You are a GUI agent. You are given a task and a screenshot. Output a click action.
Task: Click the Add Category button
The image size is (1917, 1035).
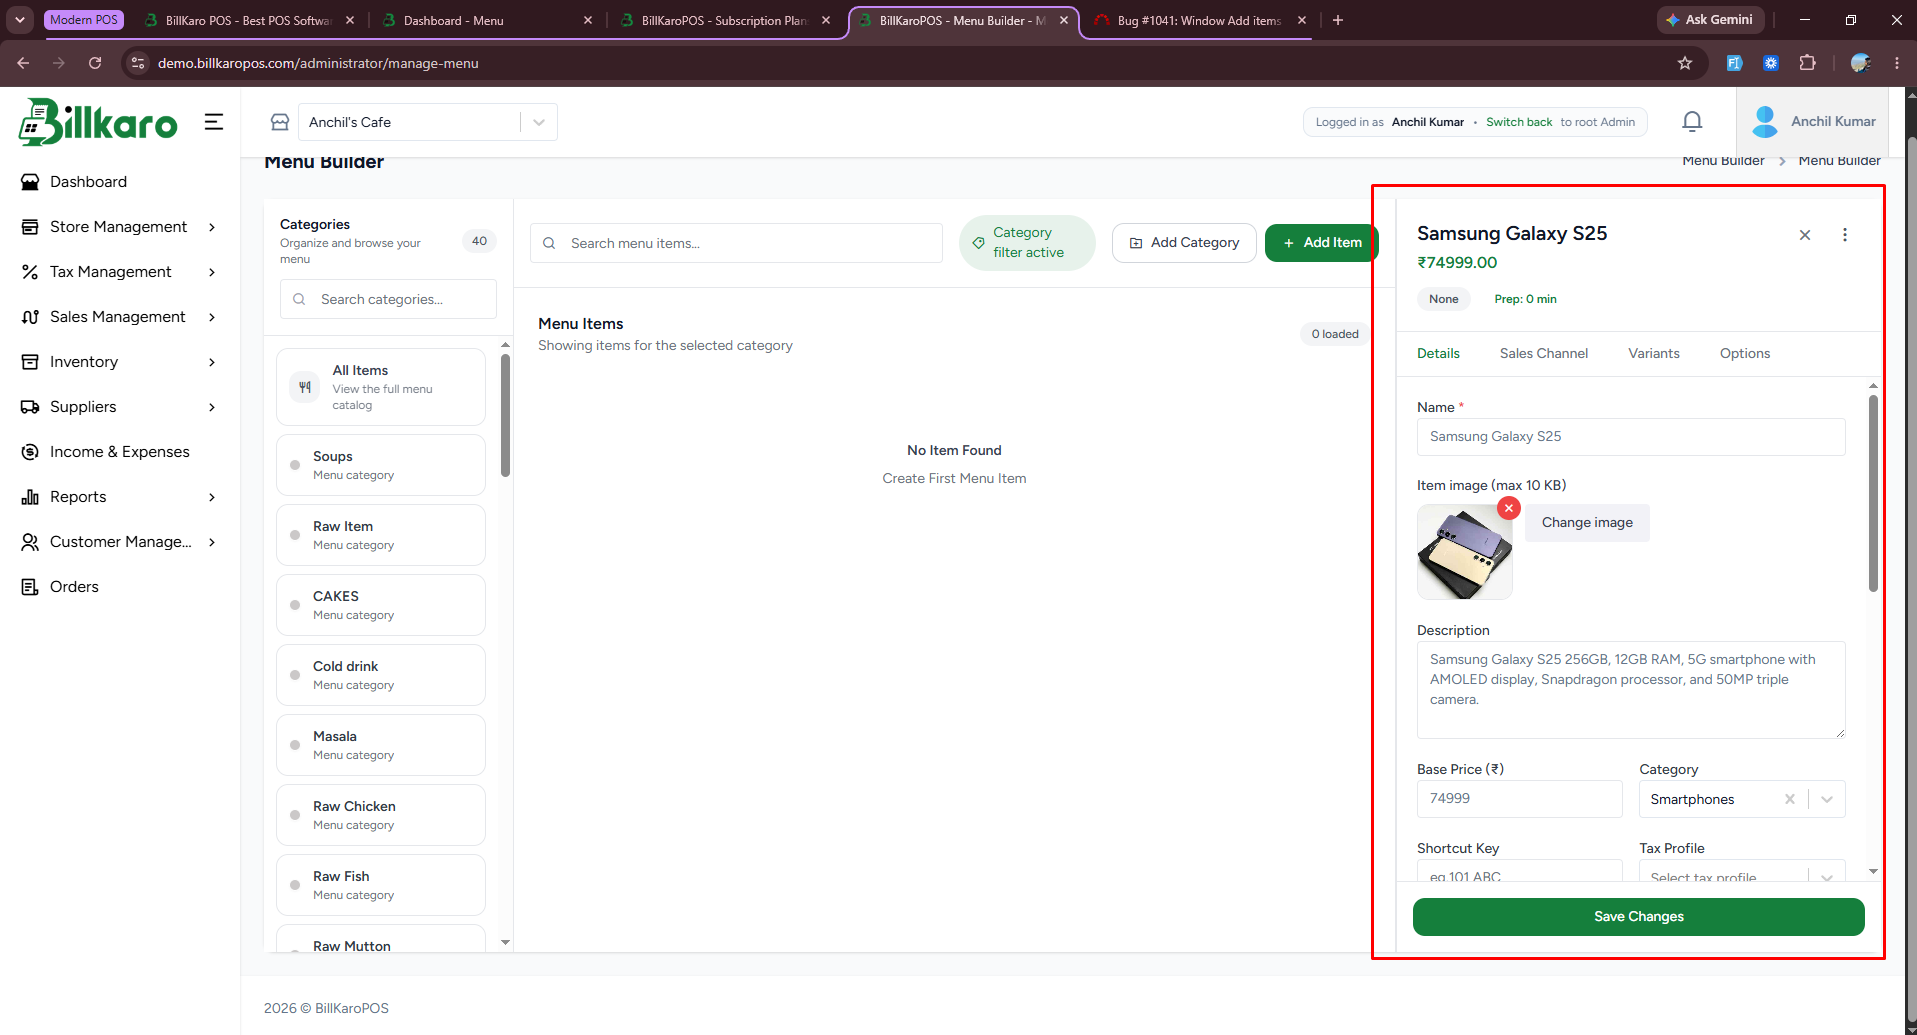(1184, 243)
